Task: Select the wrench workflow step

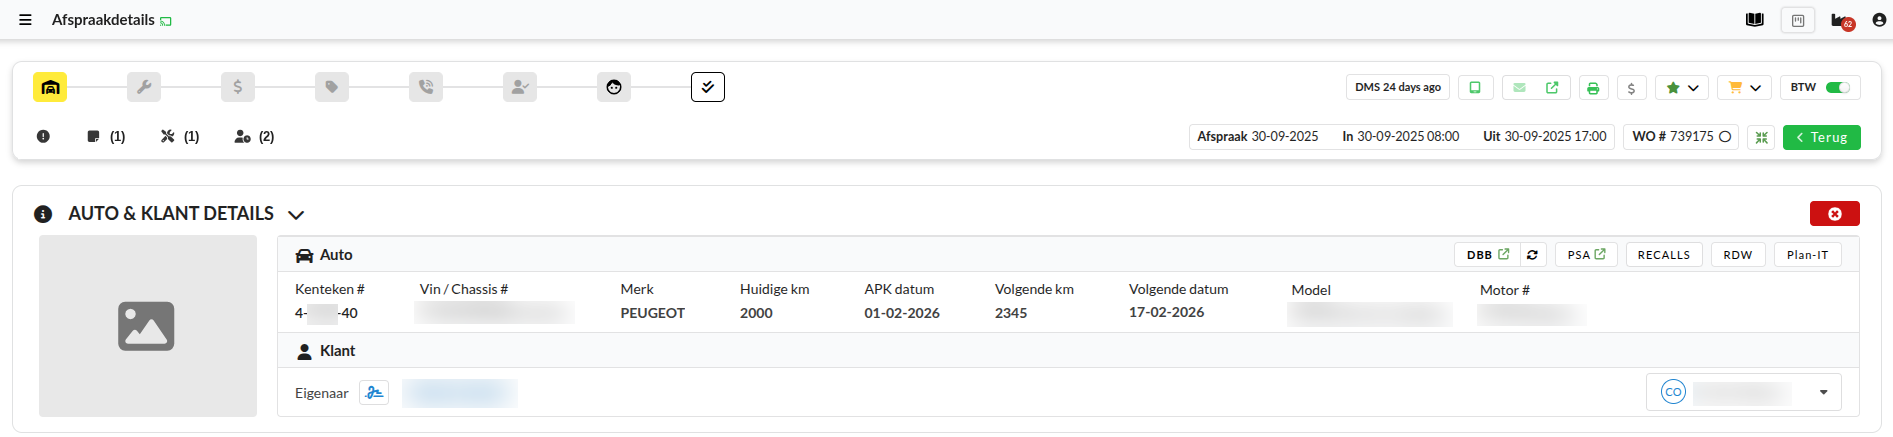Action: coord(144,88)
